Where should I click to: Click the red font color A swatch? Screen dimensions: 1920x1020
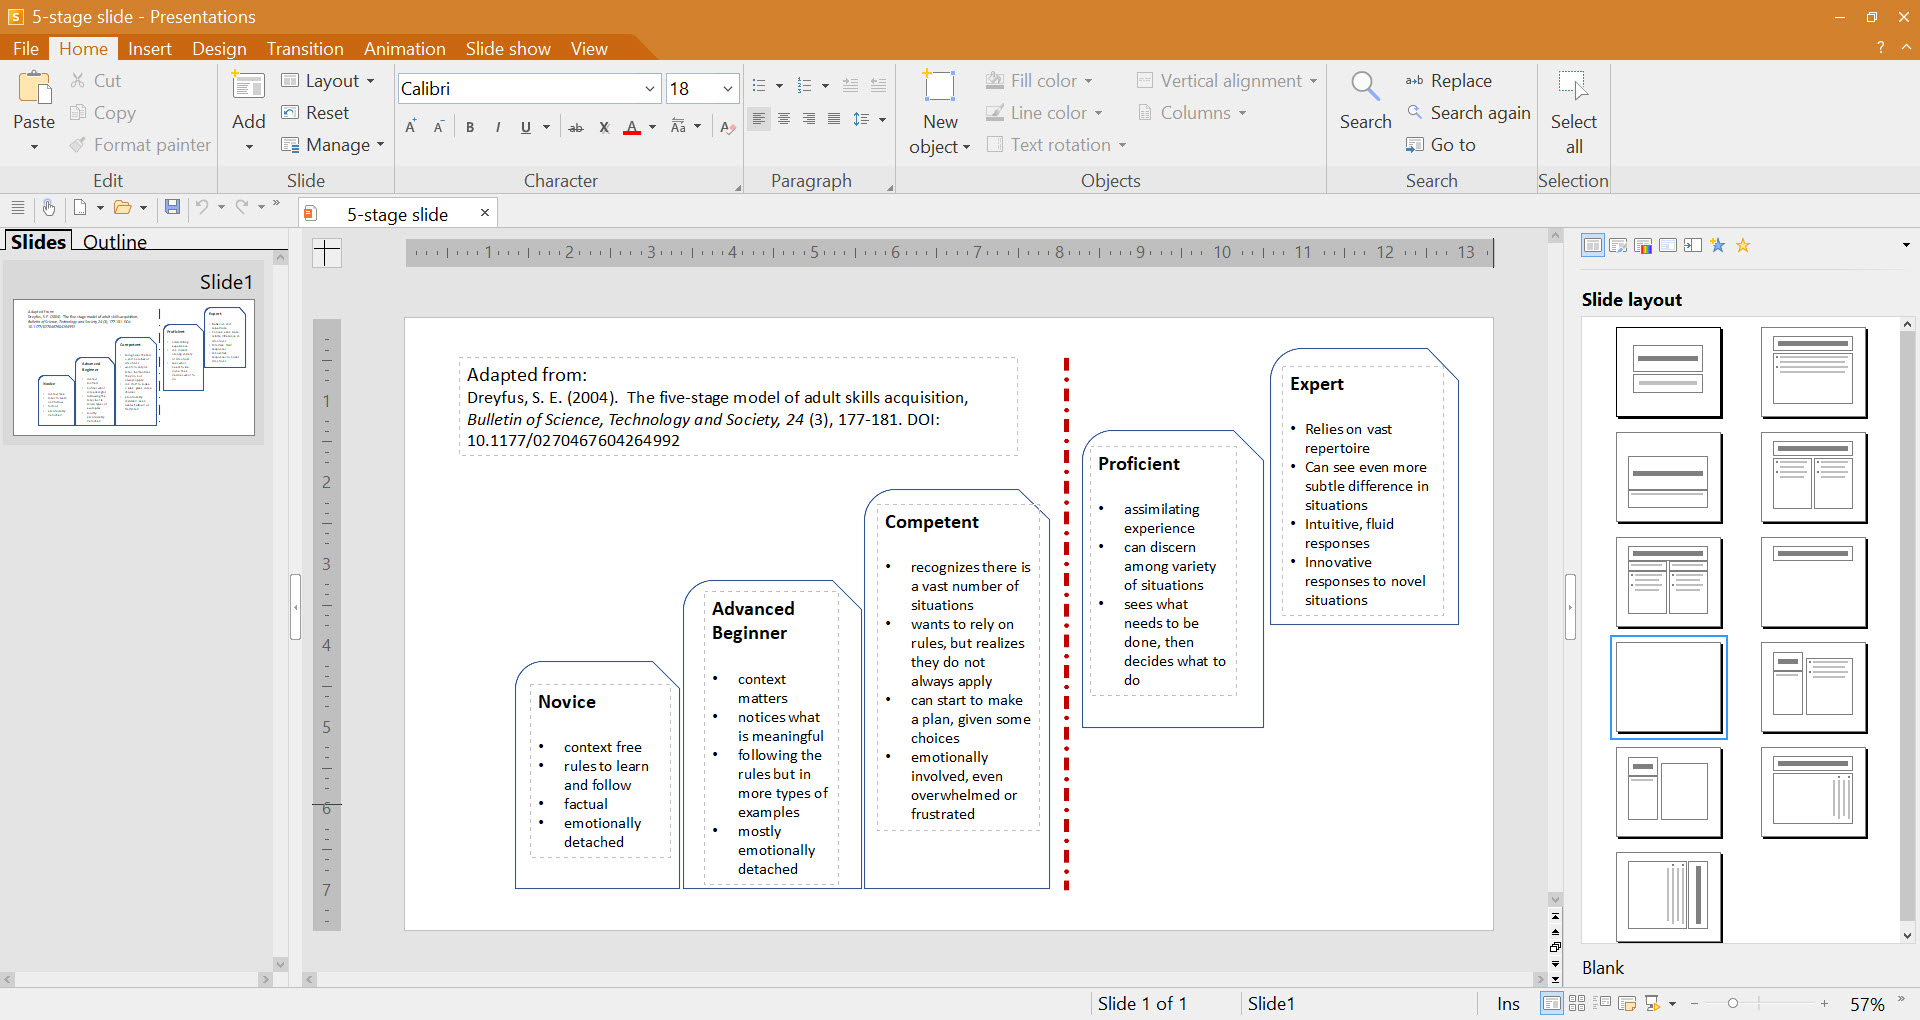coord(632,127)
